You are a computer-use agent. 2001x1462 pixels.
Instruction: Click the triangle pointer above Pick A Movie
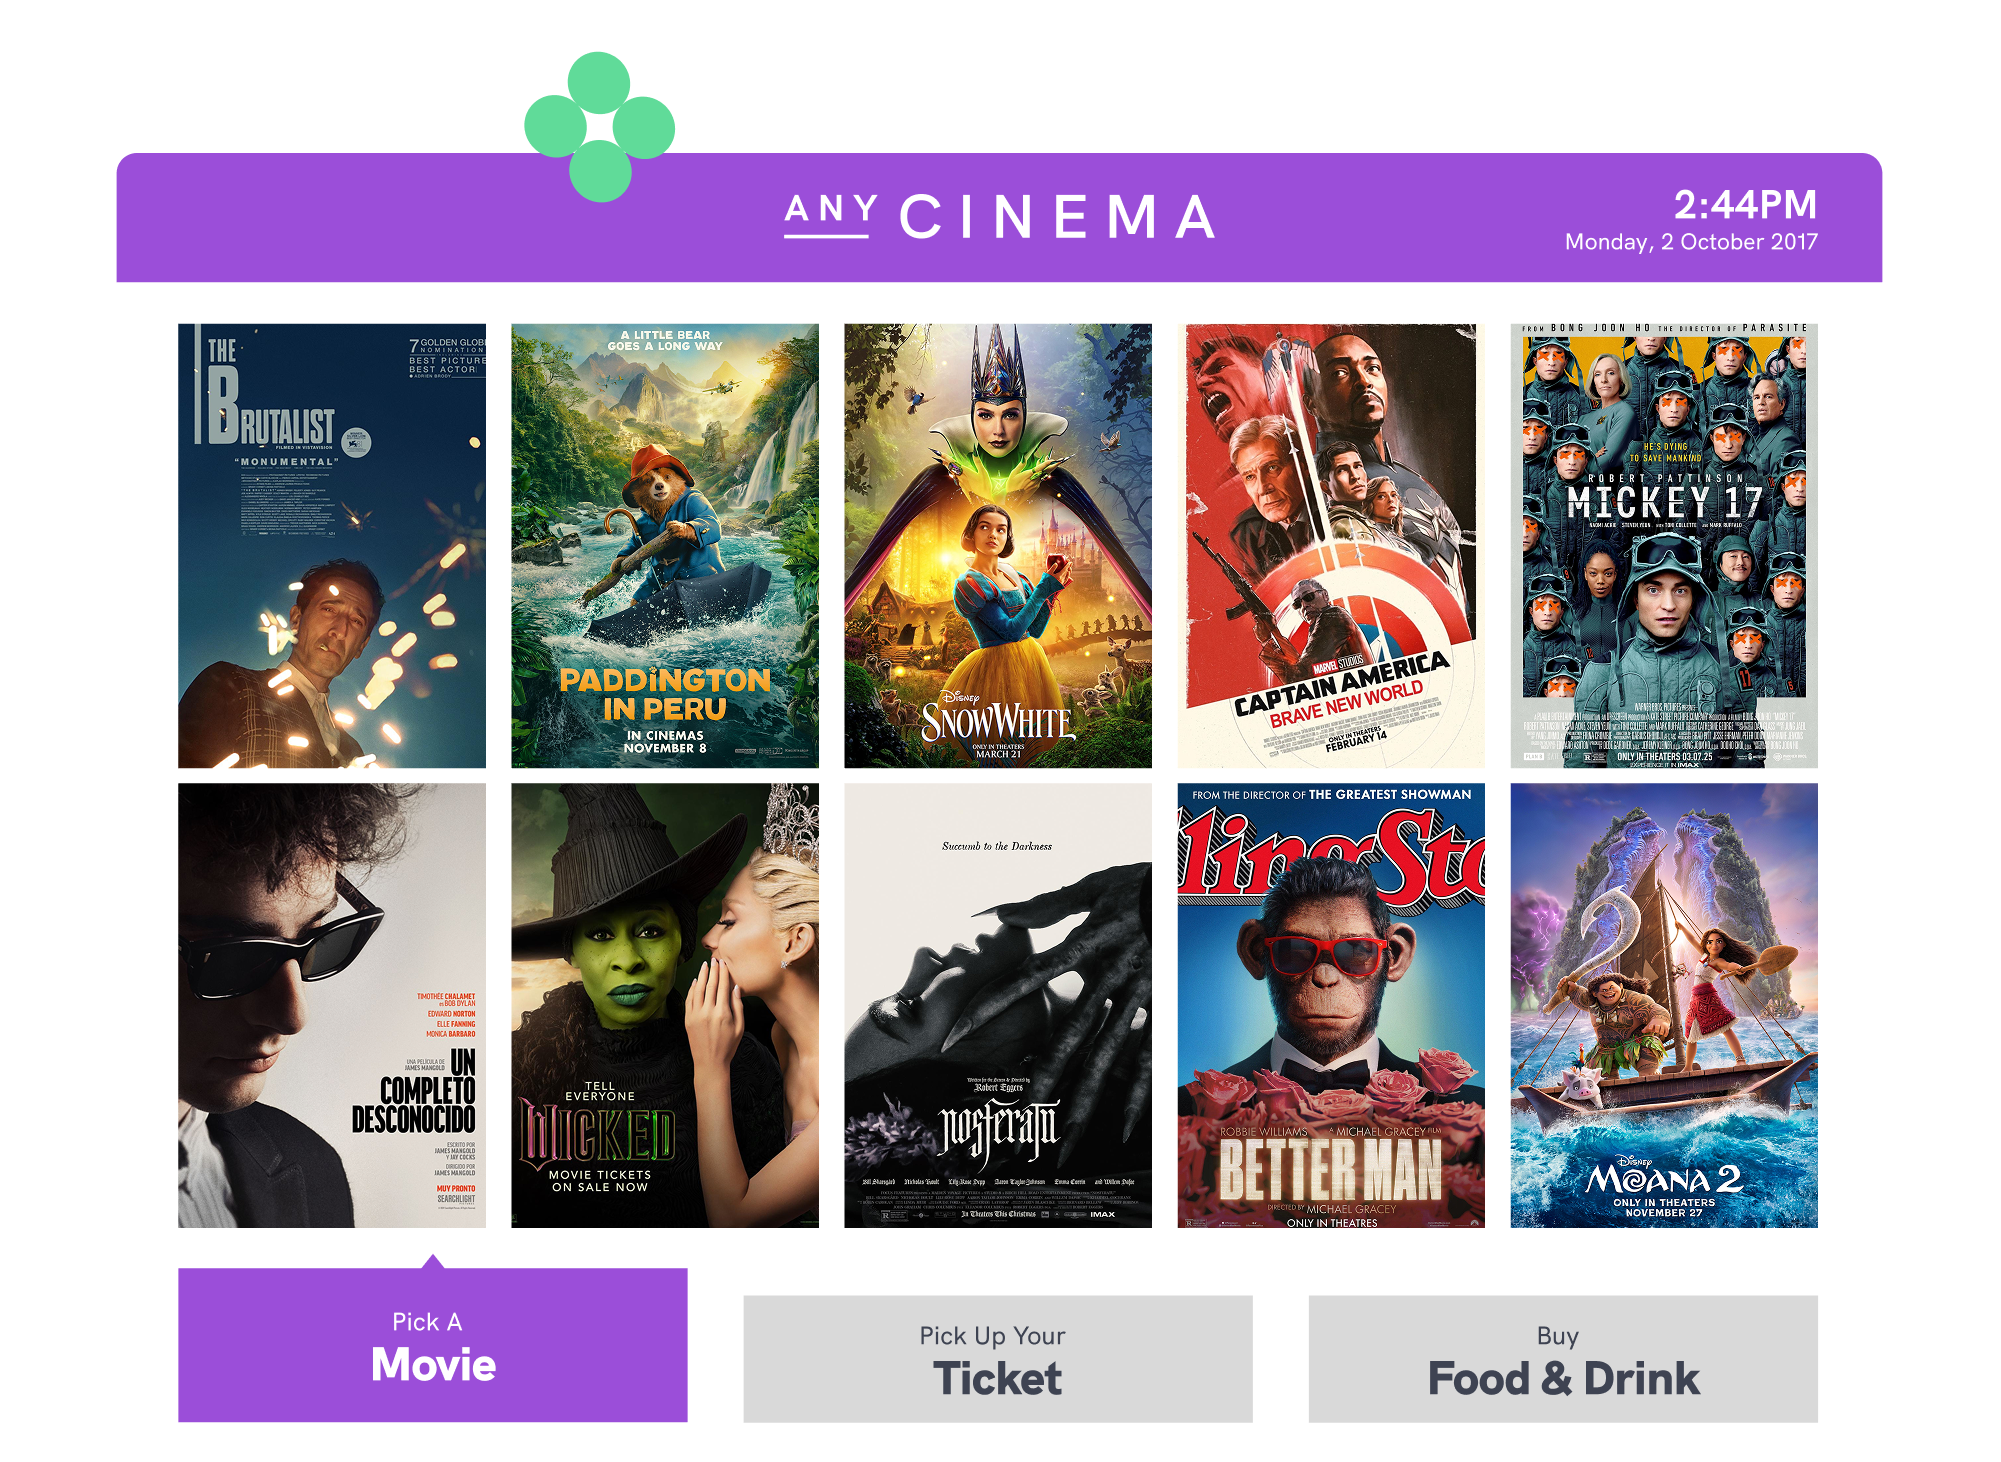(x=433, y=1261)
